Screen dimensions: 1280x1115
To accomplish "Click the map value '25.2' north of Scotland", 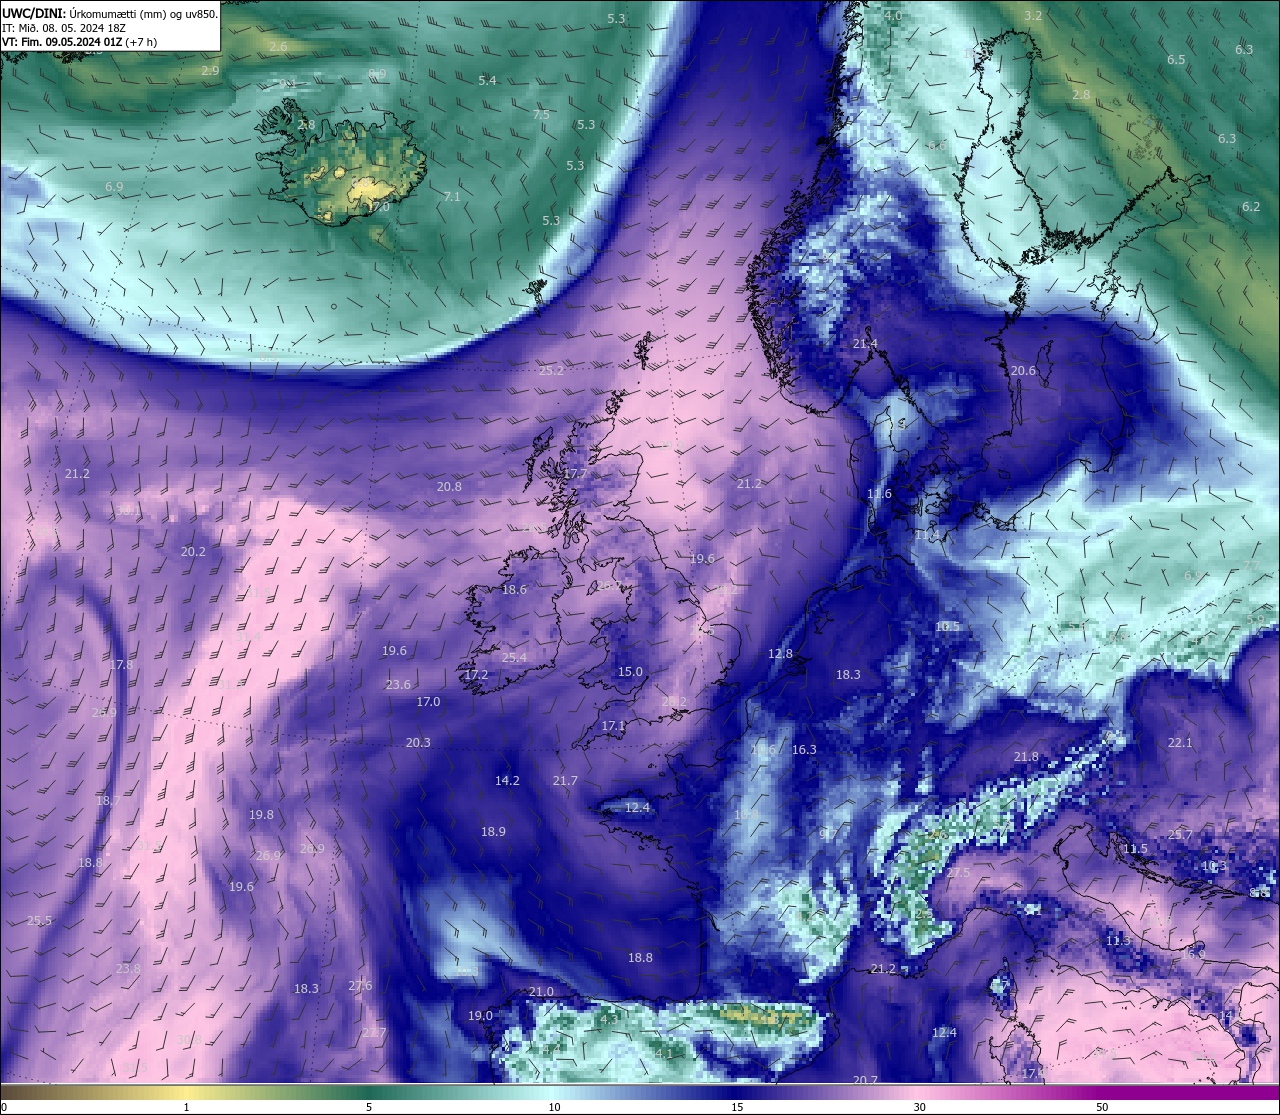I will [x=551, y=371].
